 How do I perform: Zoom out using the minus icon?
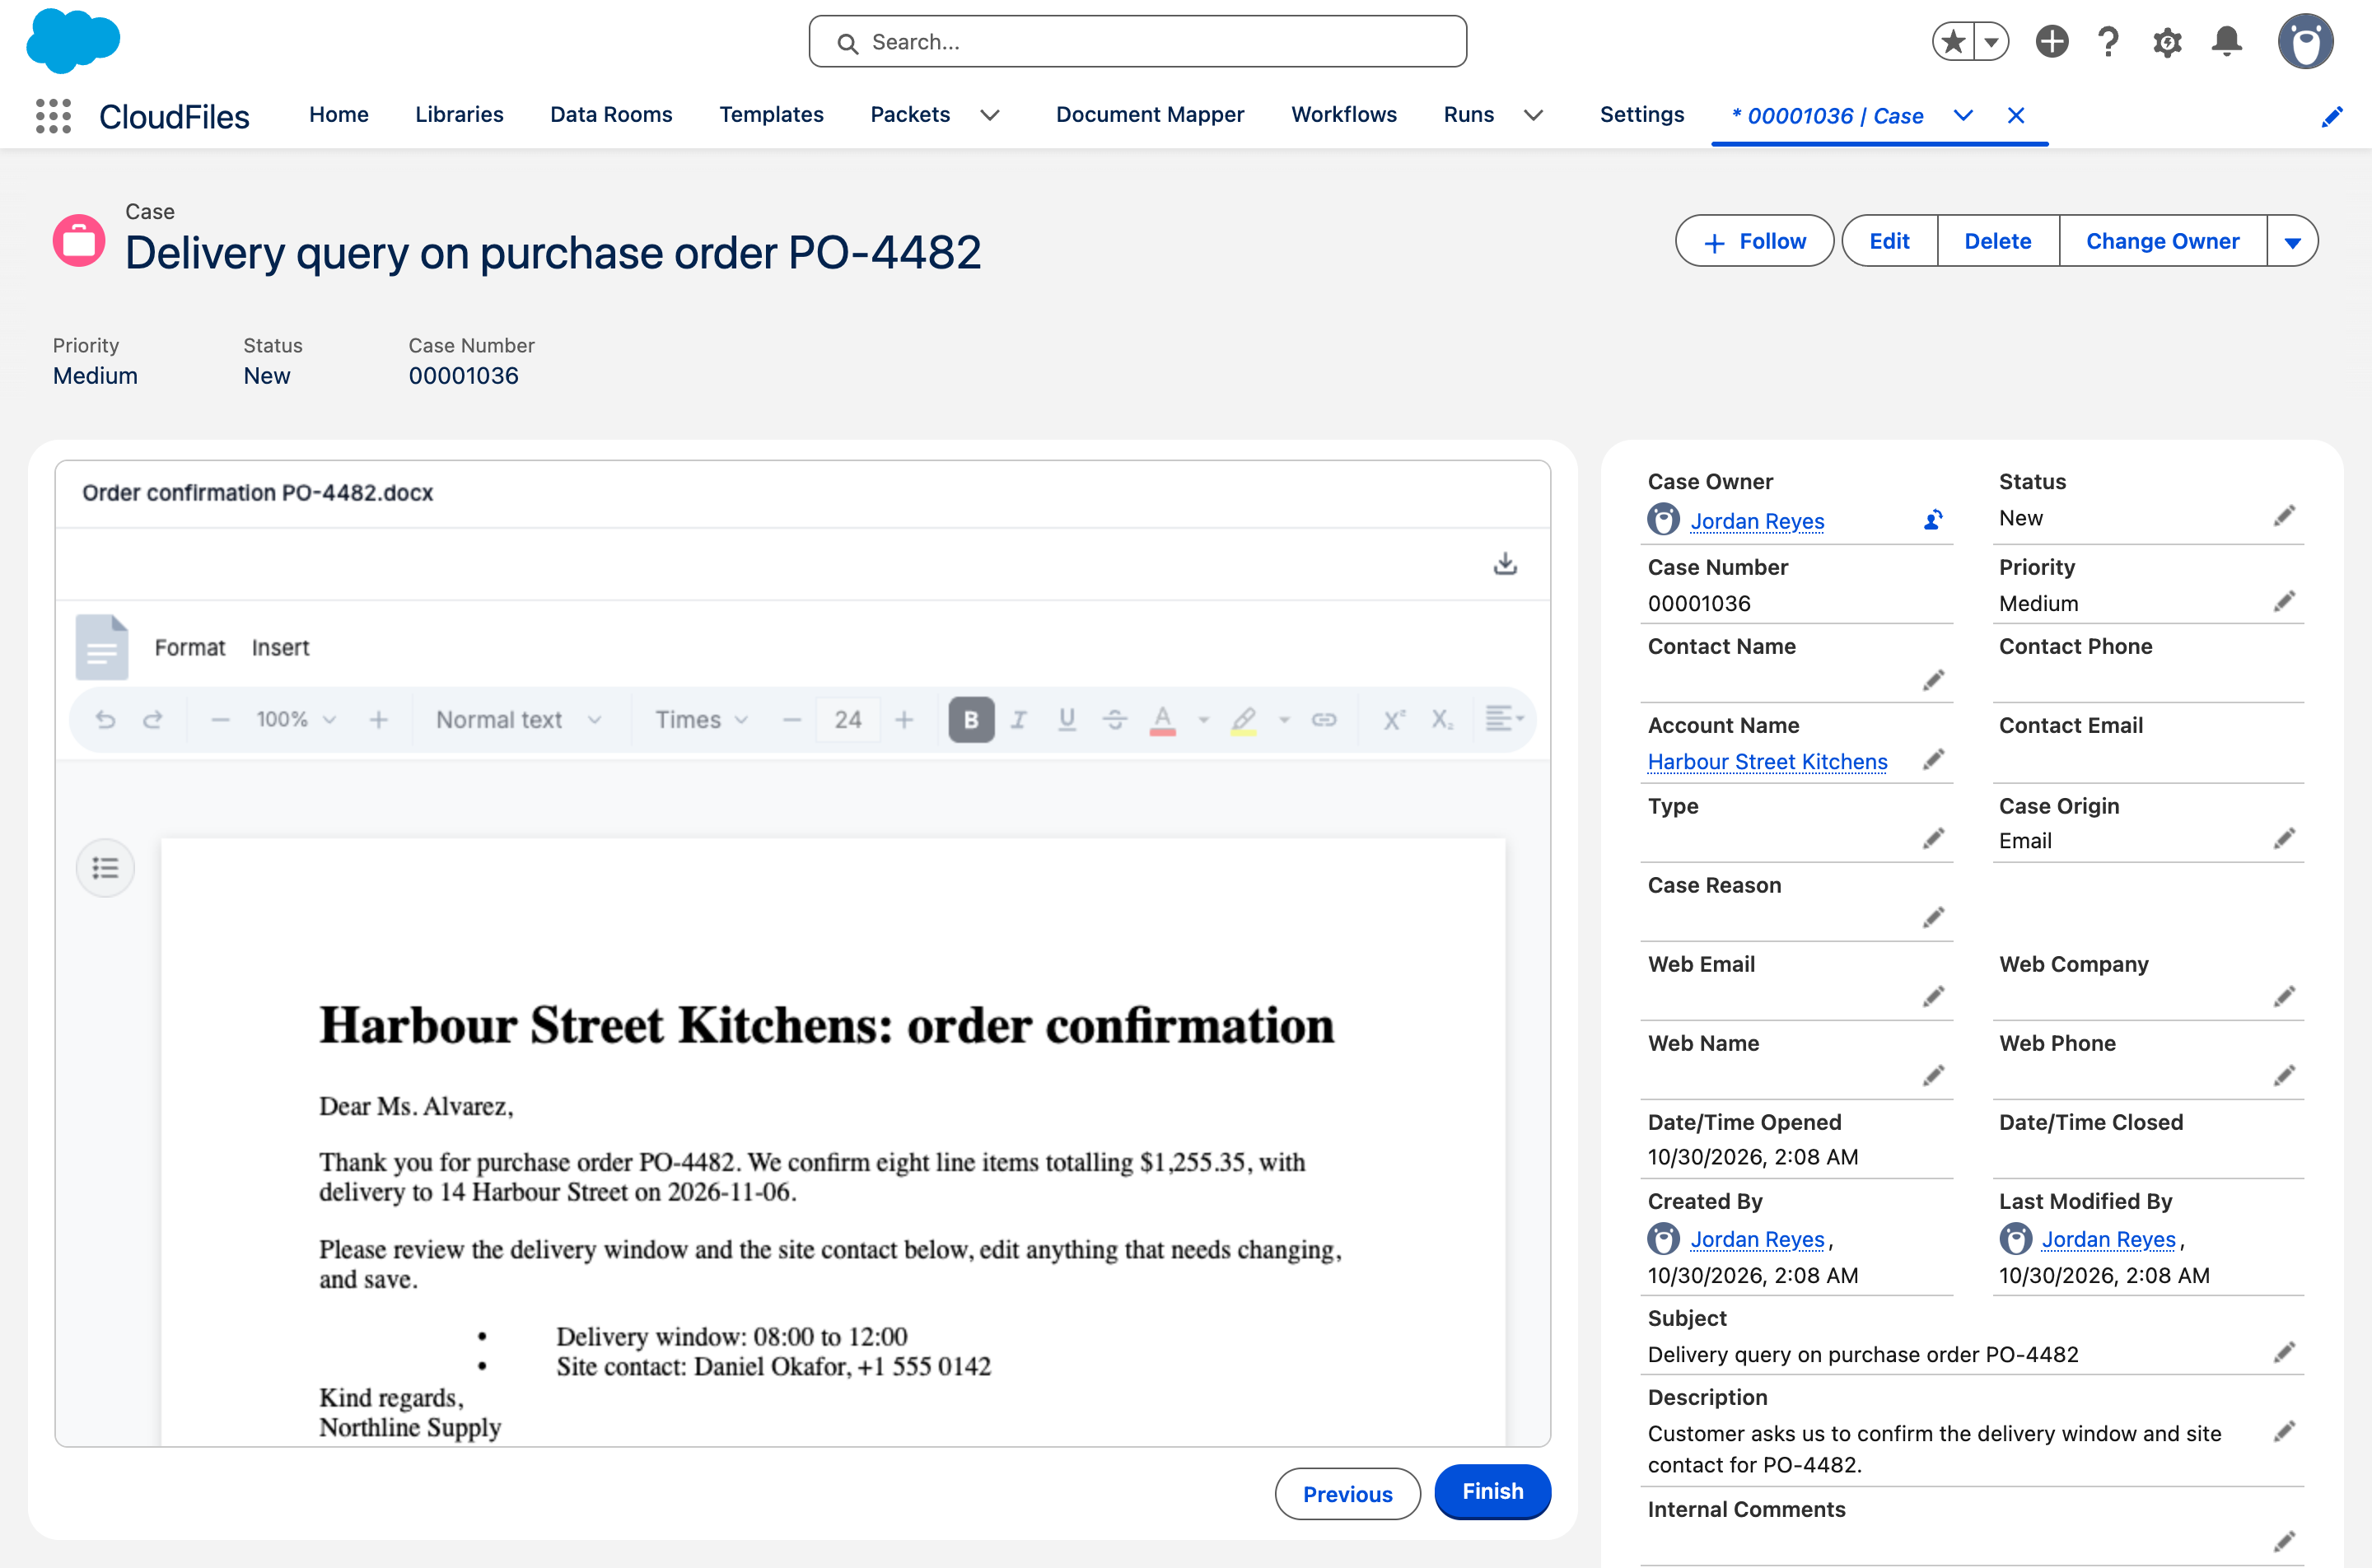[x=221, y=720]
